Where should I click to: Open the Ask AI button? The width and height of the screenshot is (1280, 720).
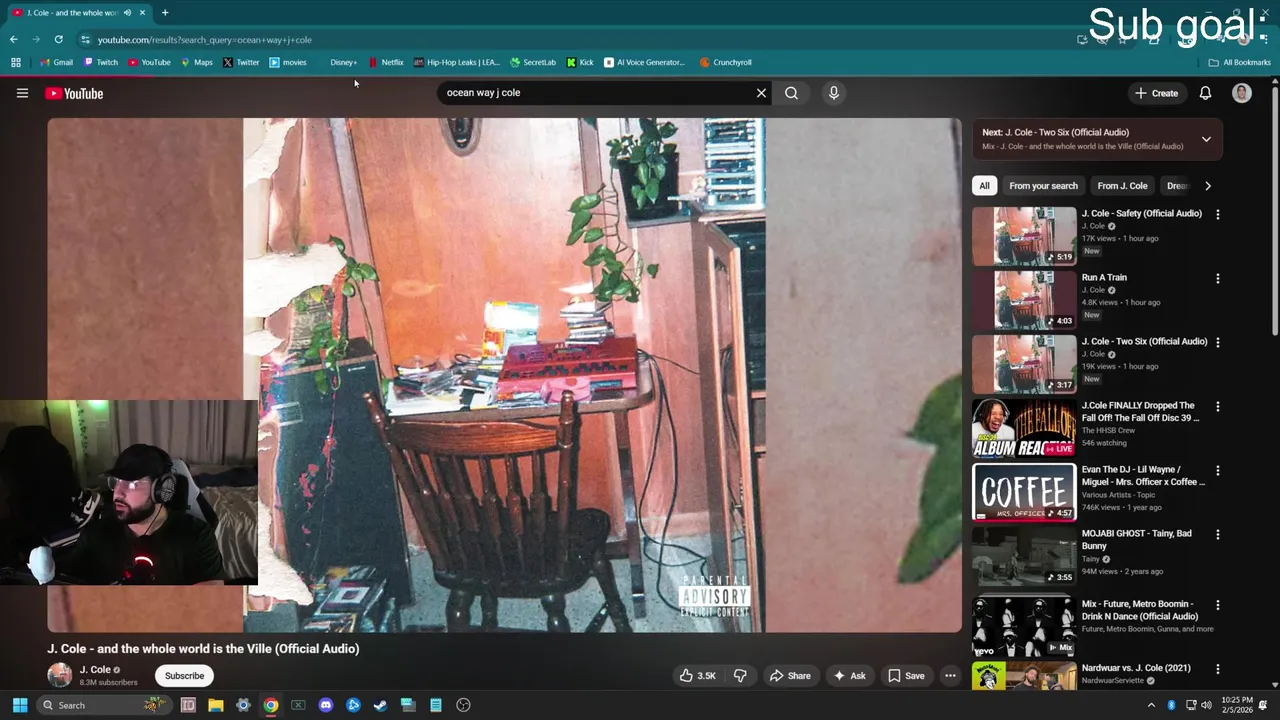click(x=849, y=676)
